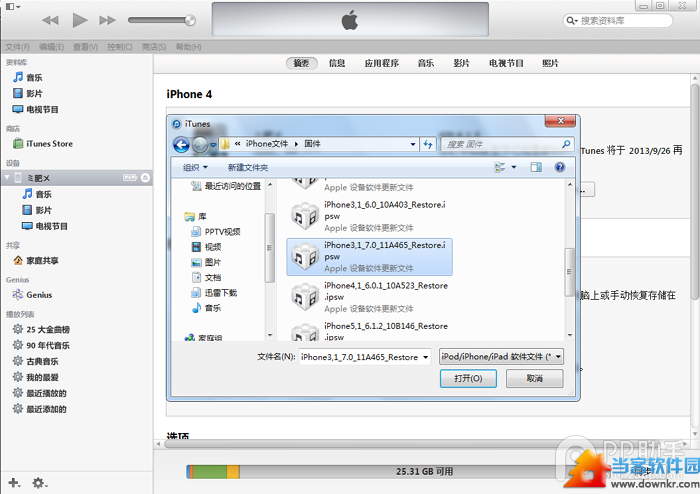Select 迅雷下载 library folder
This screenshot has width=700, height=494.
pyautogui.click(x=214, y=293)
